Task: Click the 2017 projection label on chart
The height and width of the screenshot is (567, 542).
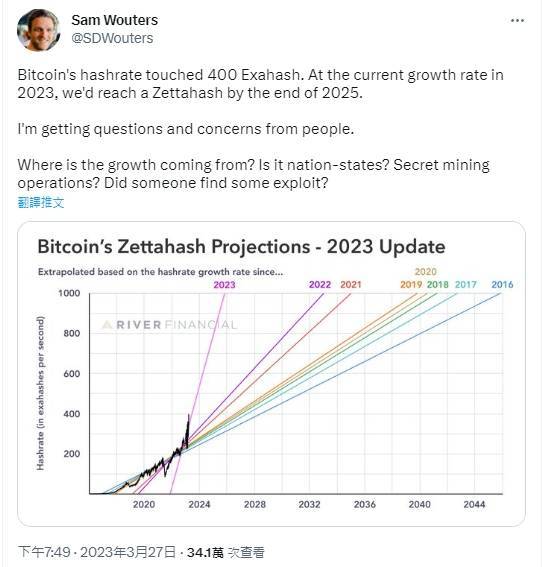Action: click(466, 285)
